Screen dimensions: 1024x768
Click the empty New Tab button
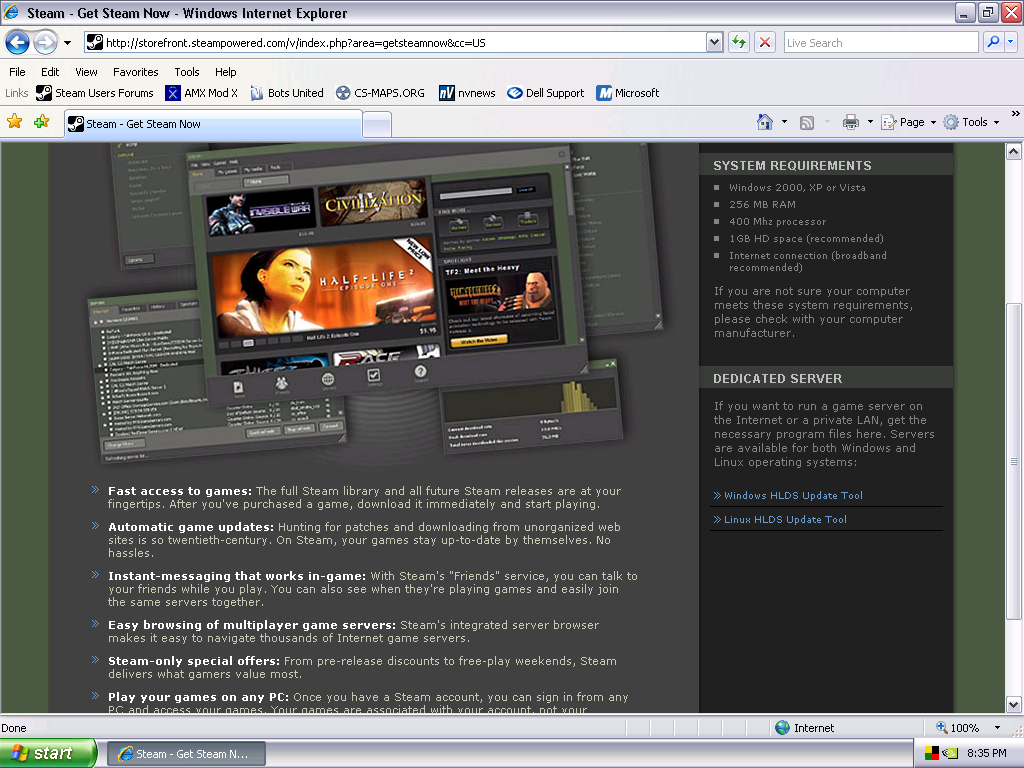pyautogui.click(x=377, y=125)
